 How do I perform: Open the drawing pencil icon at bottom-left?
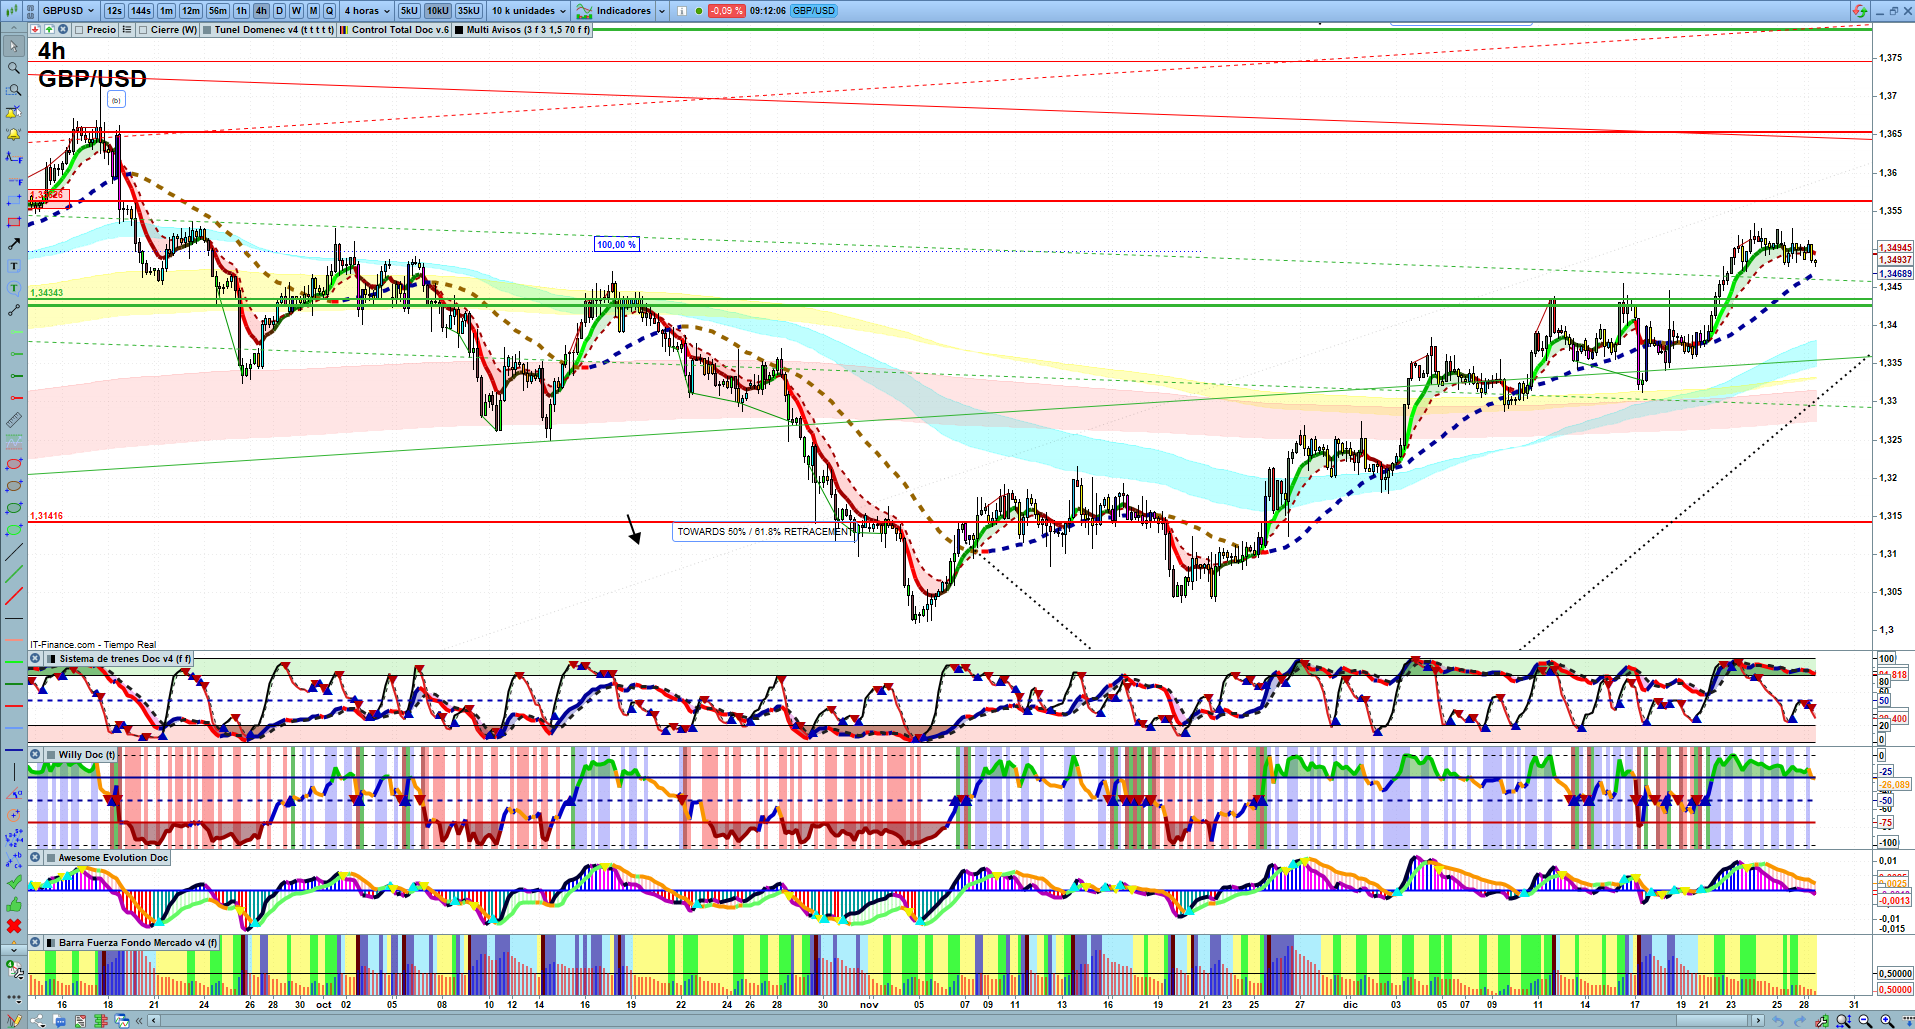click(x=14, y=1021)
